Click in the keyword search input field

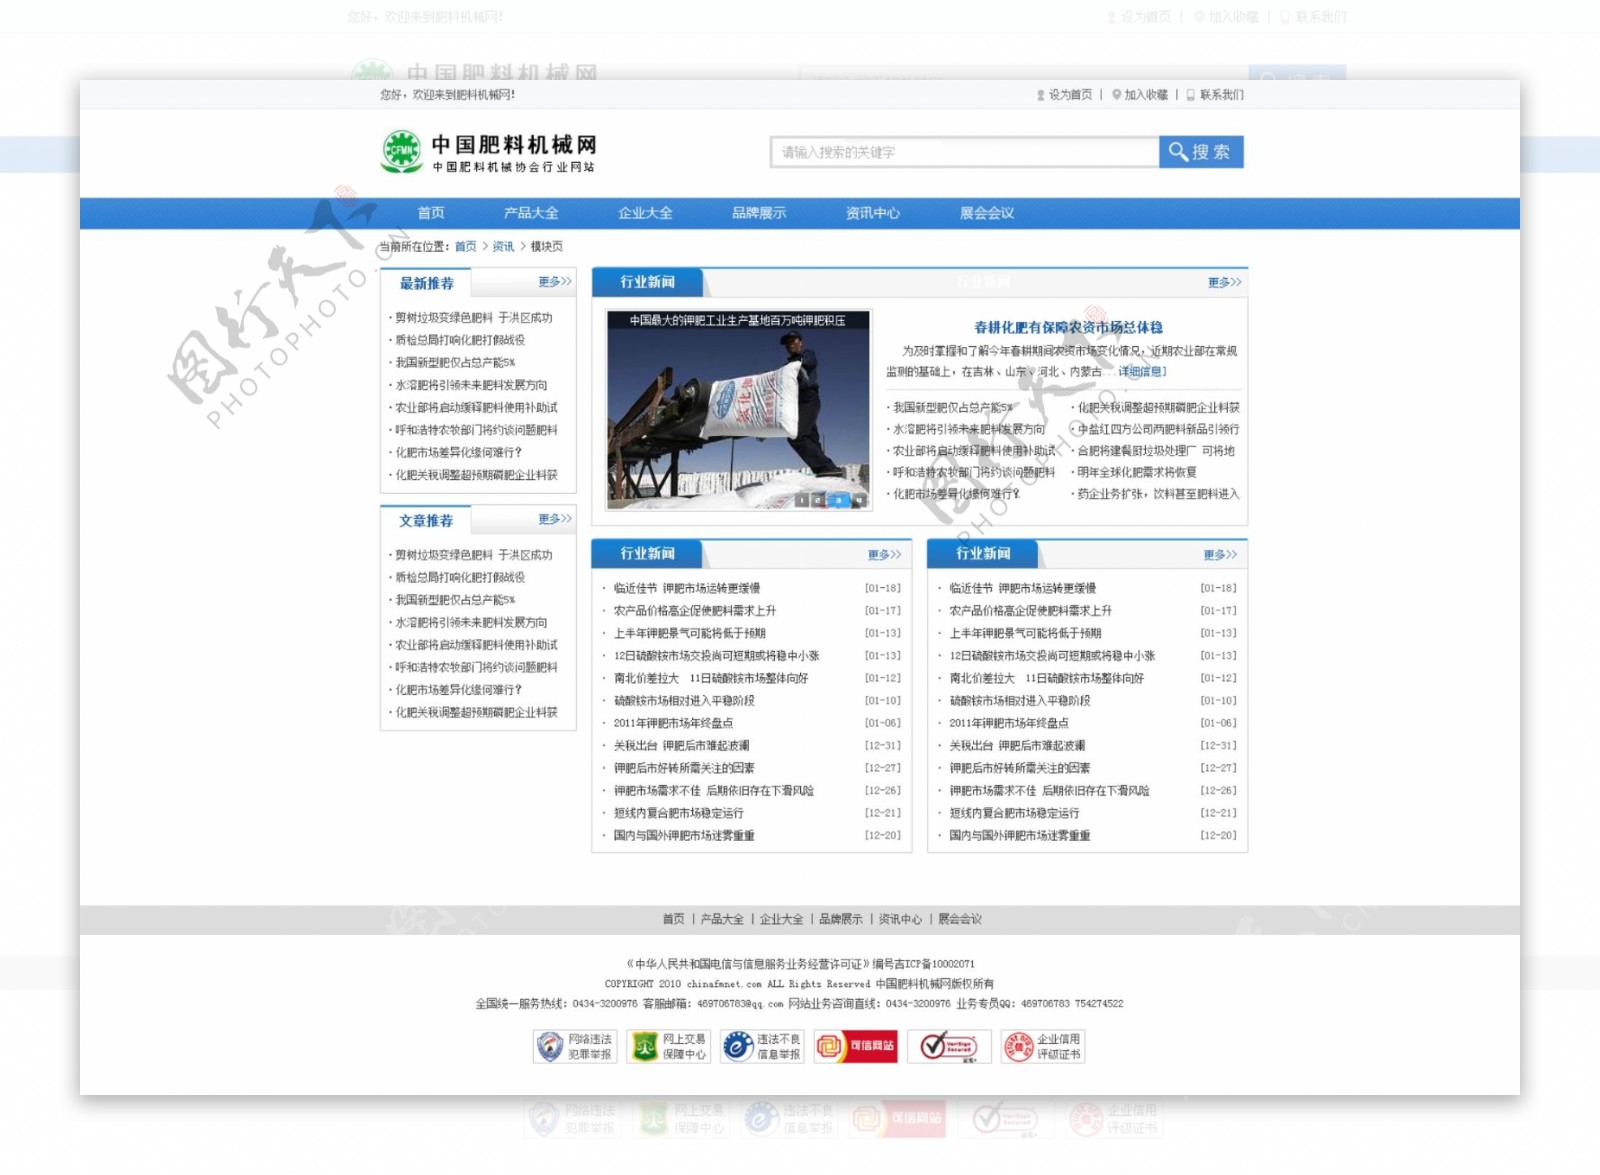point(965,152)
